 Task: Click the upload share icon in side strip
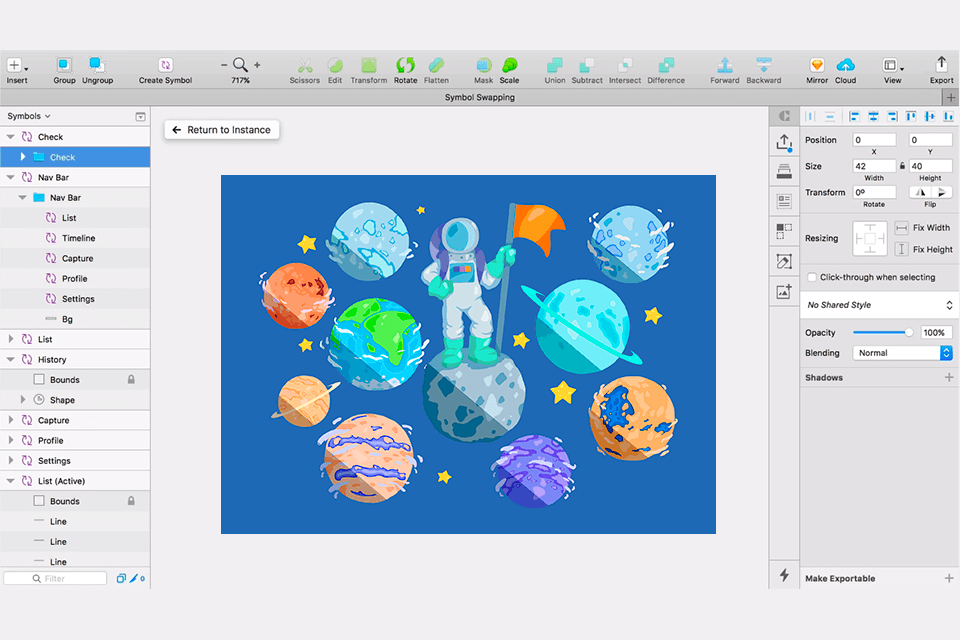coord(784,143)
